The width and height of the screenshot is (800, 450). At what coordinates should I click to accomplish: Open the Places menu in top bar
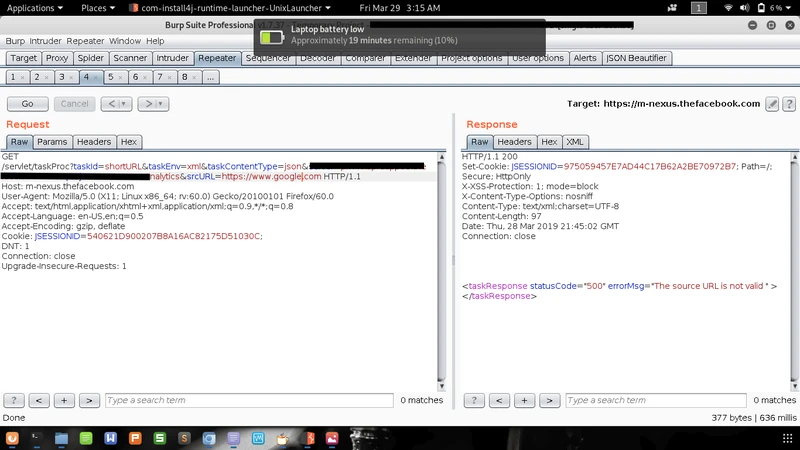(98, 8)
